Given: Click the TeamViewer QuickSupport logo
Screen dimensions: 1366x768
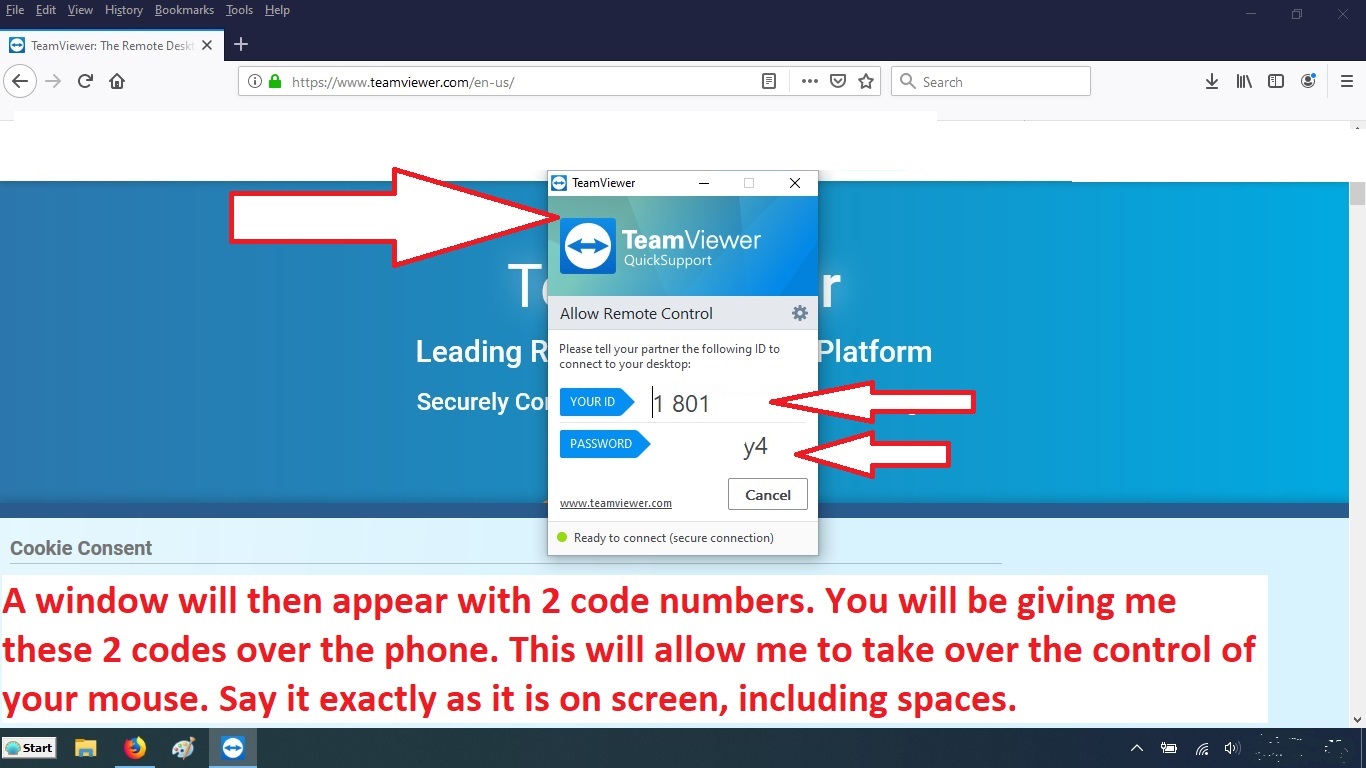Looking at the screenshot, I should point(587,246).
